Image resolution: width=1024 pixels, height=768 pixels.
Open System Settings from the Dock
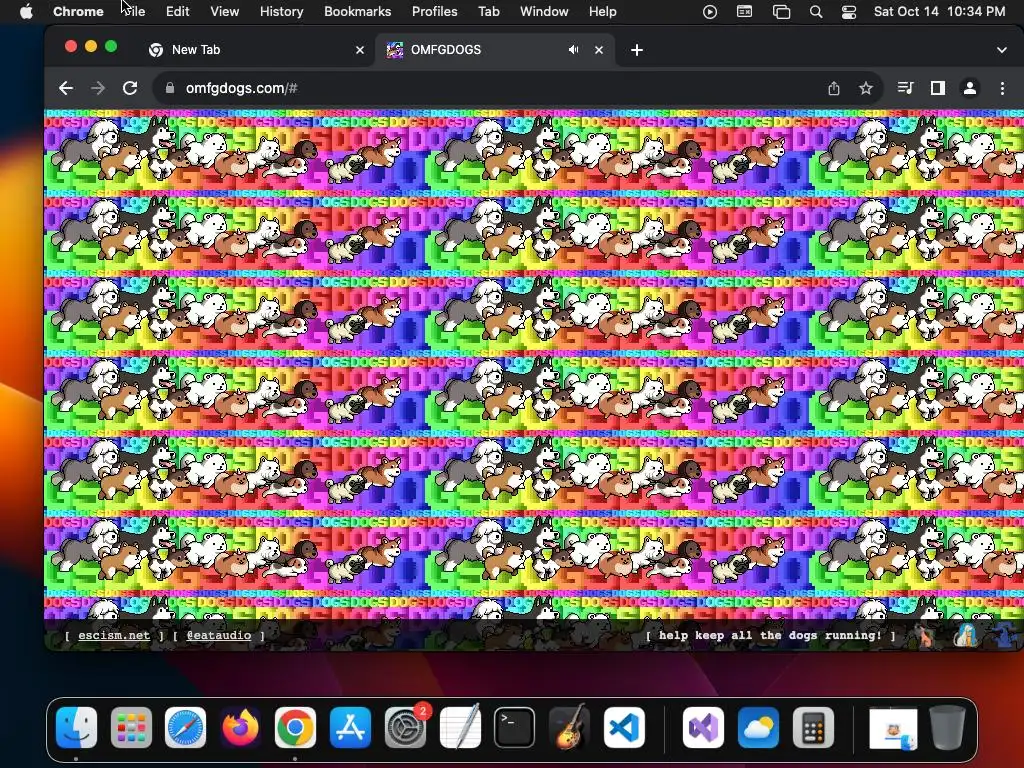(406, 728)
